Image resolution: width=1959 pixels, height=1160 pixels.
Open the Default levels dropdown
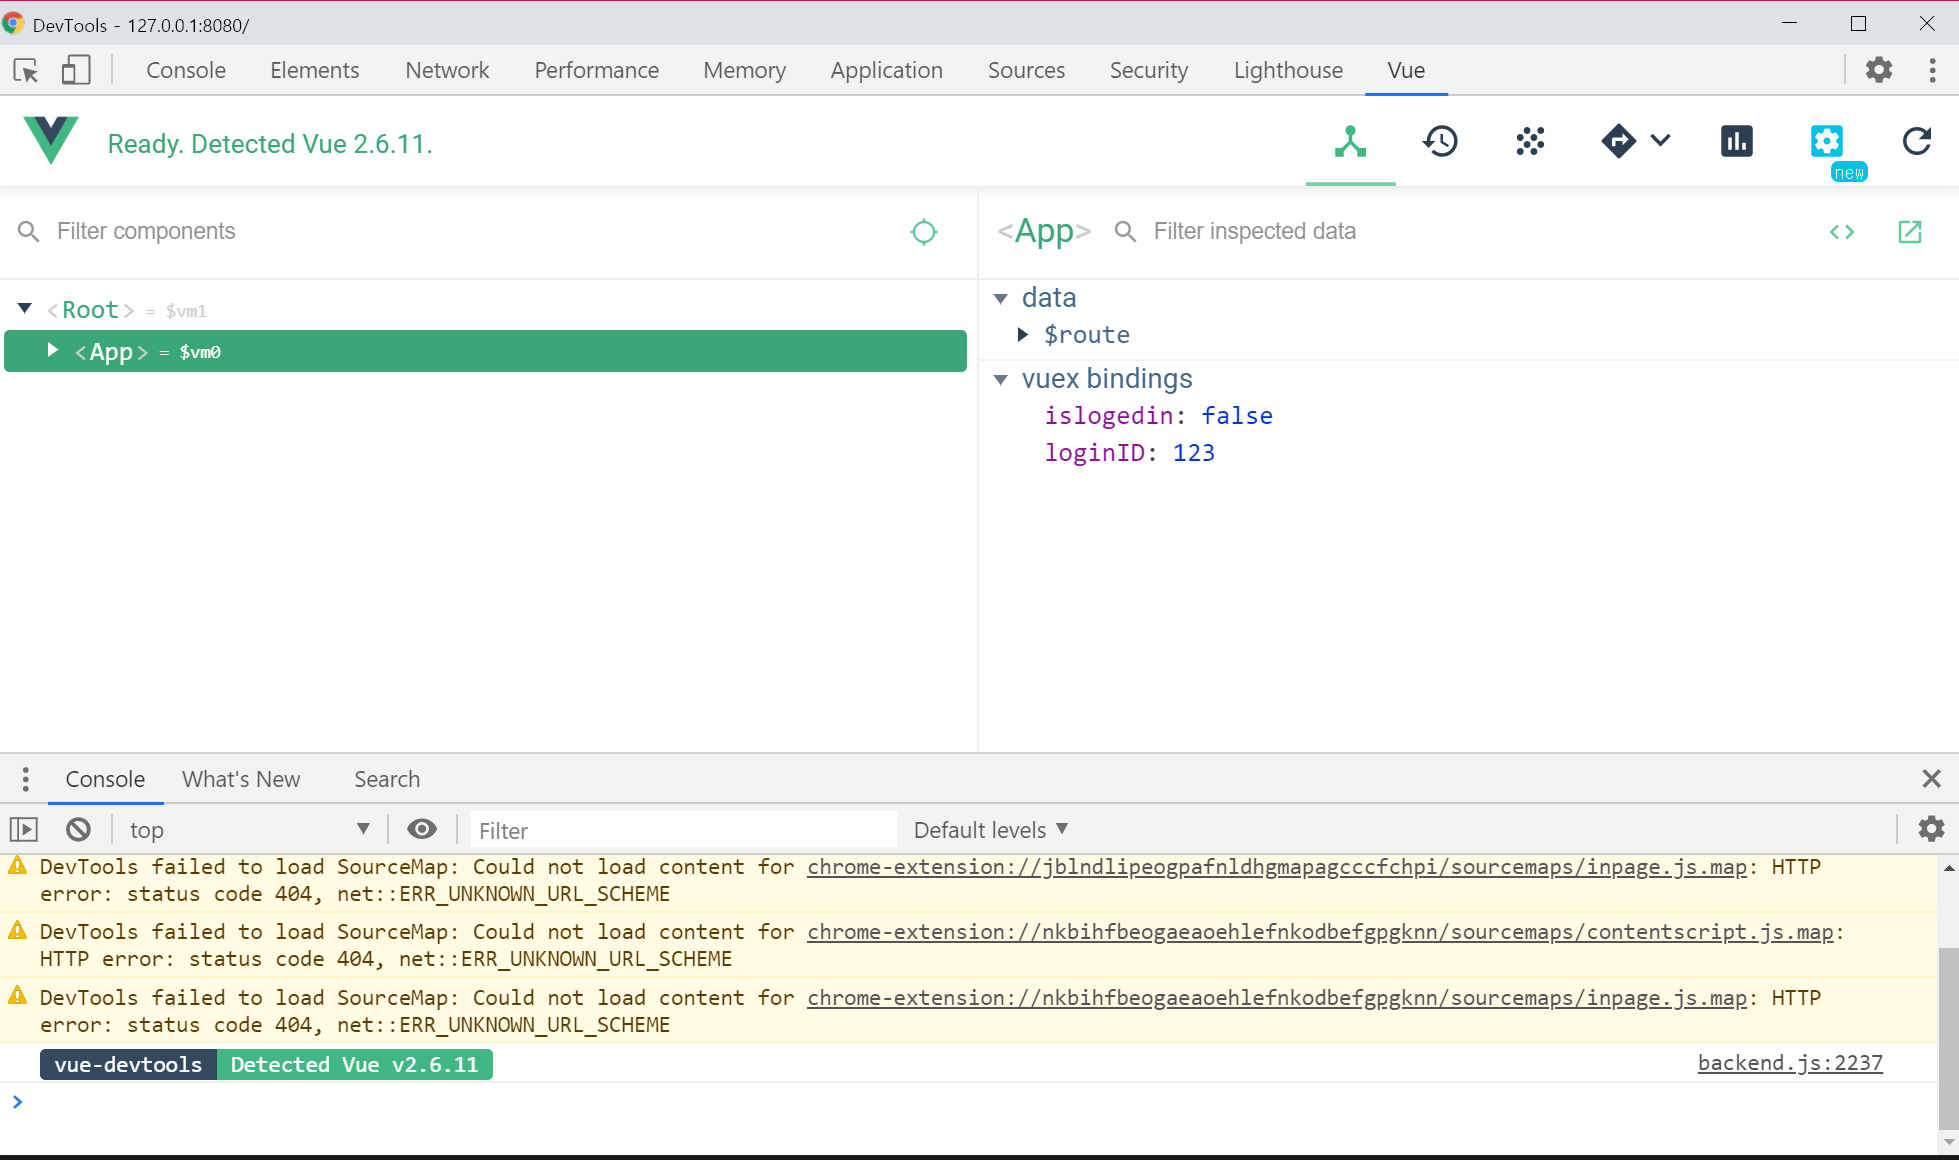pyautogui.click(x=990, y=830)
